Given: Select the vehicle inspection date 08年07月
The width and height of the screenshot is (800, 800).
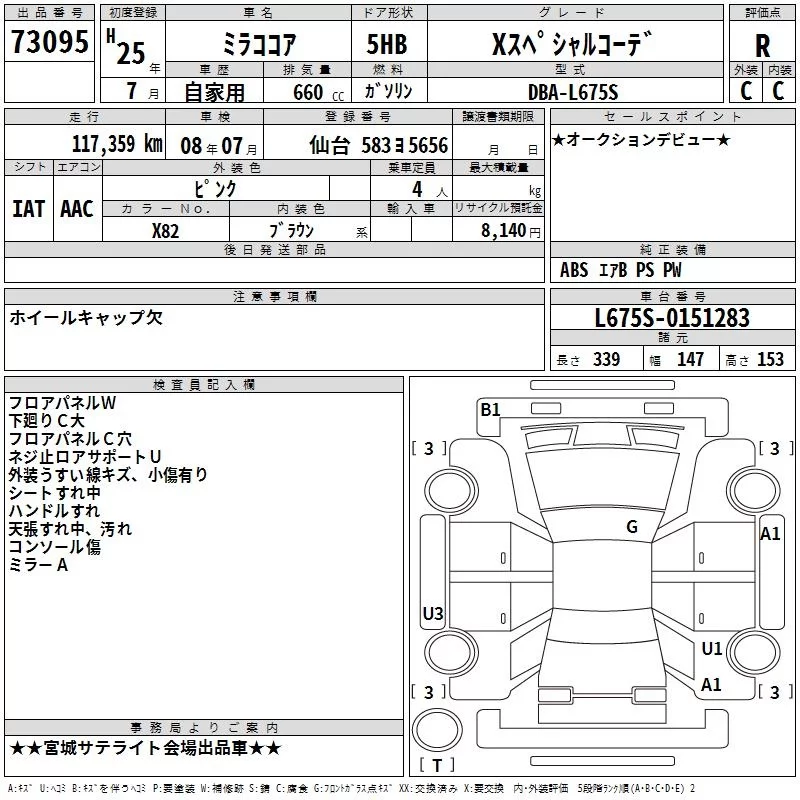Looking at the screenshot, I should point(219,146).
